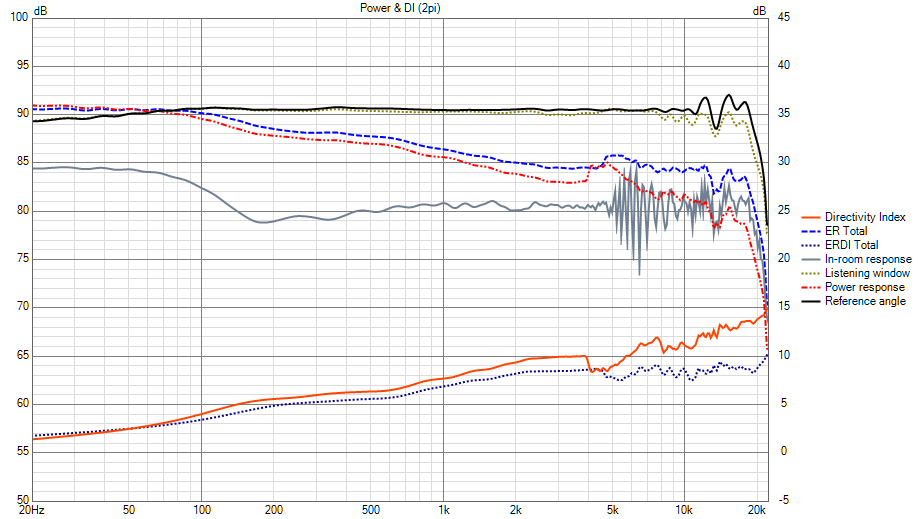Click the 20k frequency axis label
Viewport: 920px width, 519px height.
[x=757, y=510]
